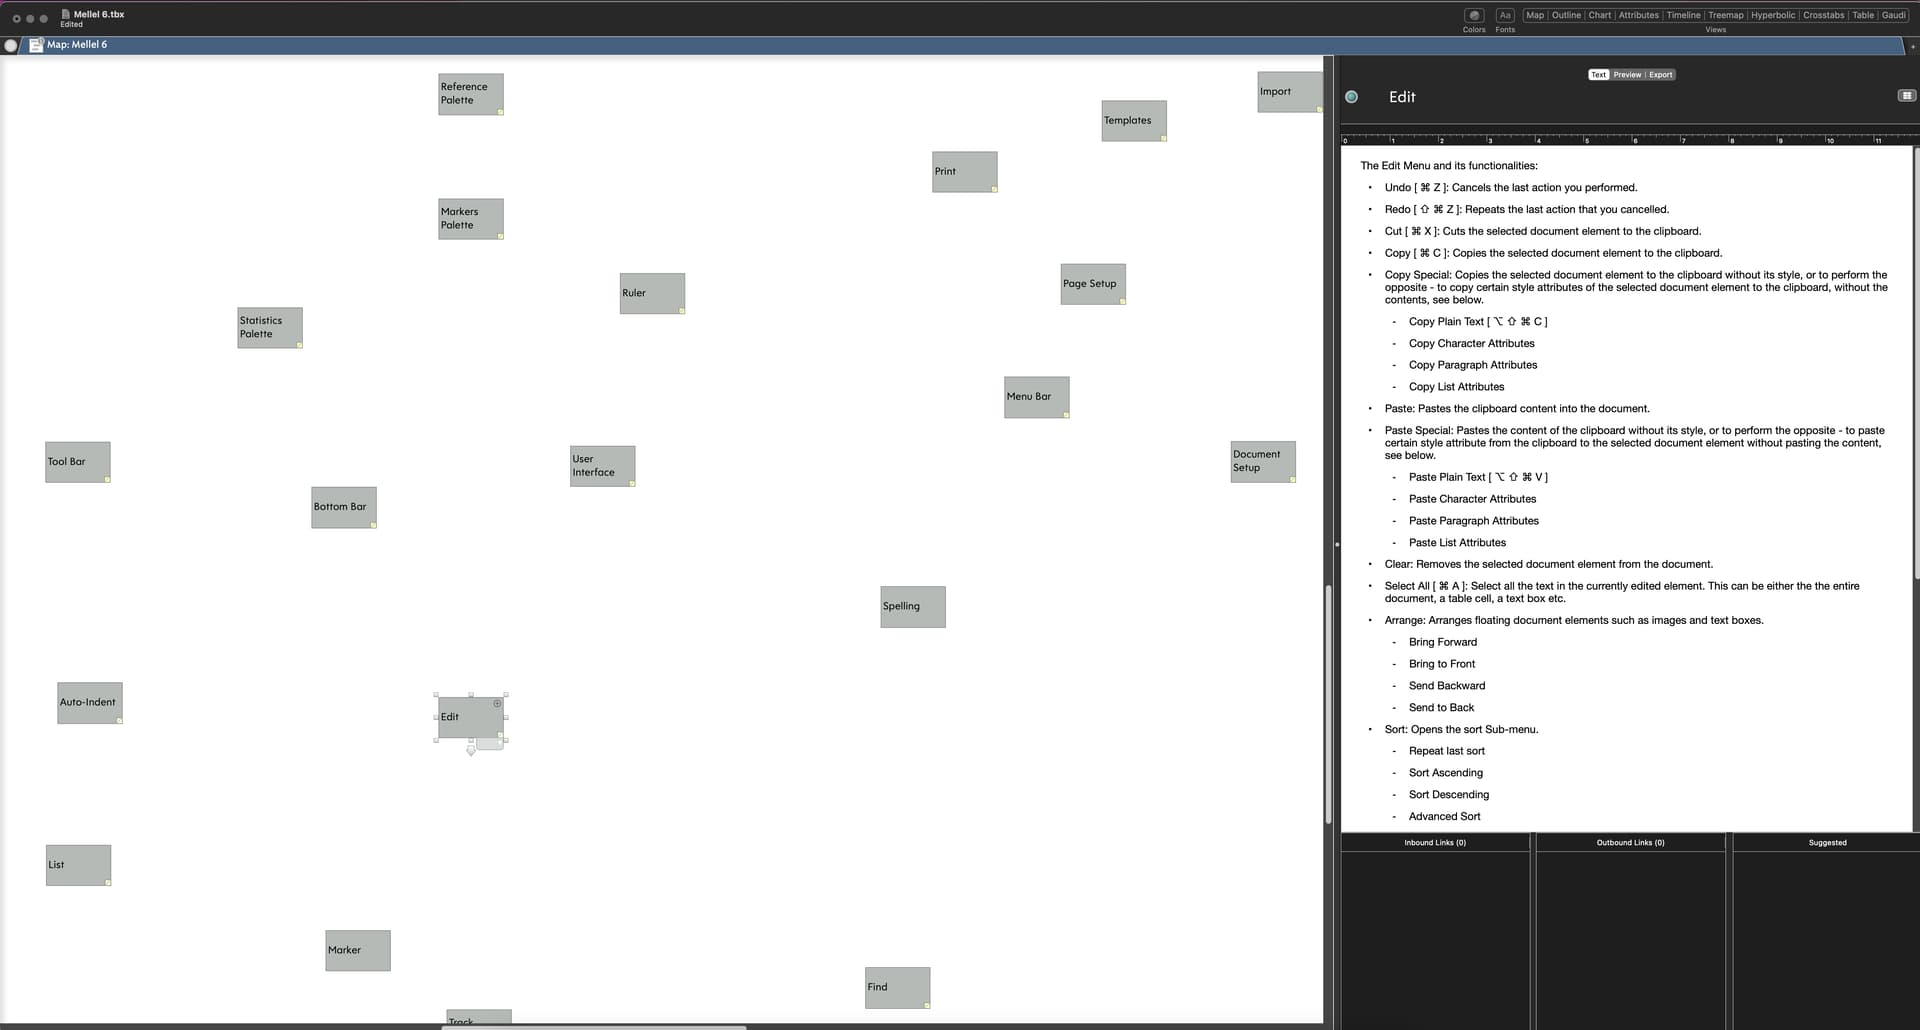Click the displayed attributes table icon
The image size is (1920, 1030).
[1906, 96]
